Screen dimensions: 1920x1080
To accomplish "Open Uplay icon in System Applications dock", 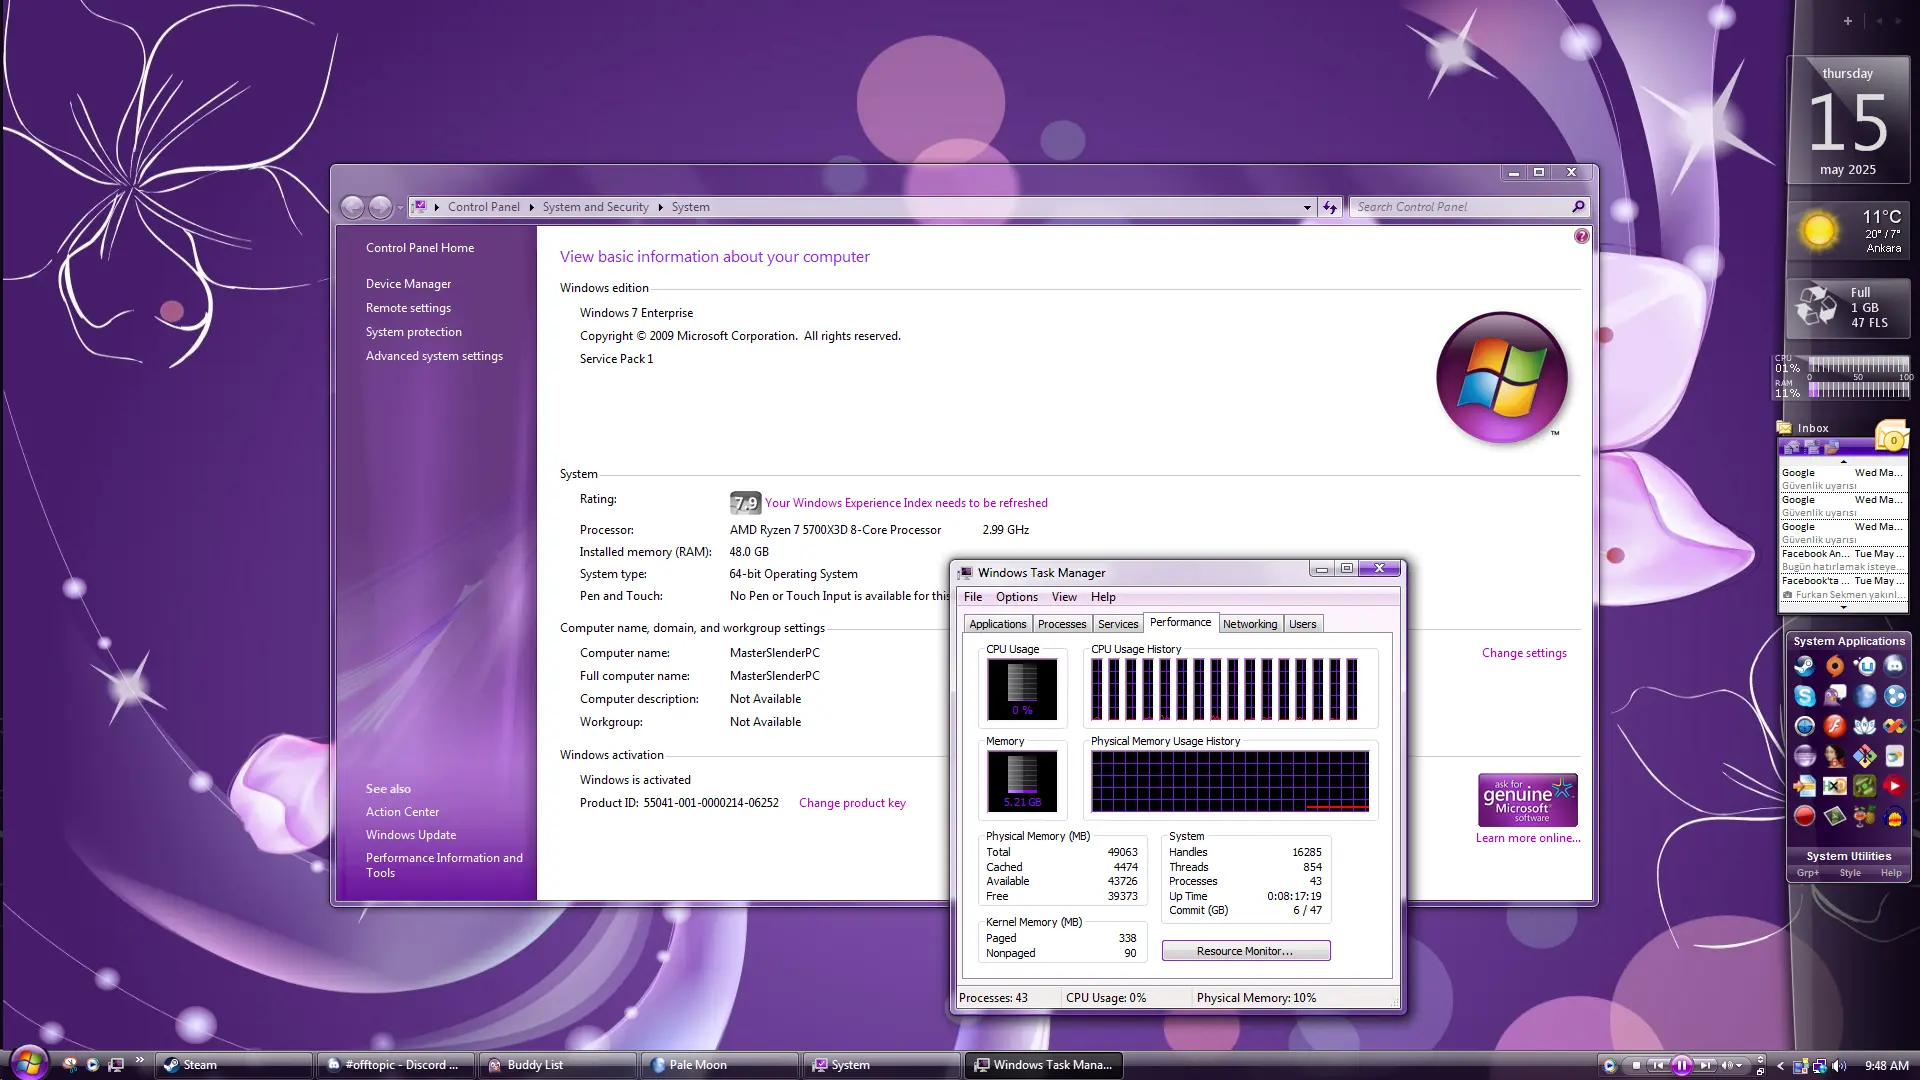I will 1864,666.
